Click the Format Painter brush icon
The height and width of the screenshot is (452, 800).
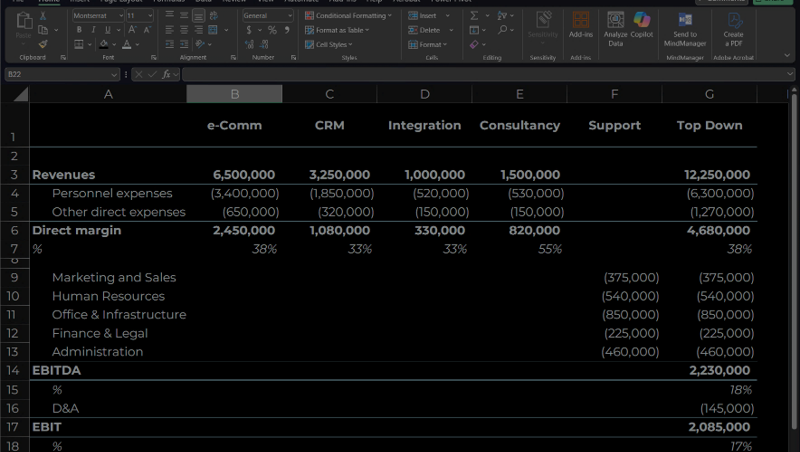point(43,44)
